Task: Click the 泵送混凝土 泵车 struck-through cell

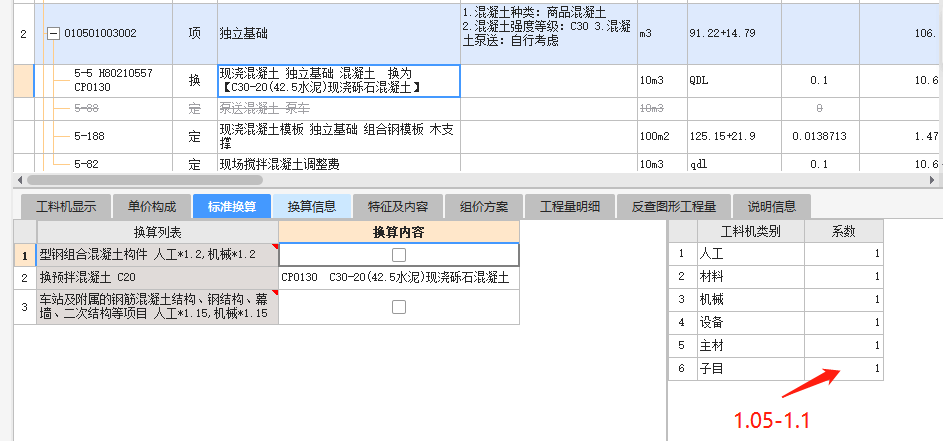Action: [x=339, y=109]
